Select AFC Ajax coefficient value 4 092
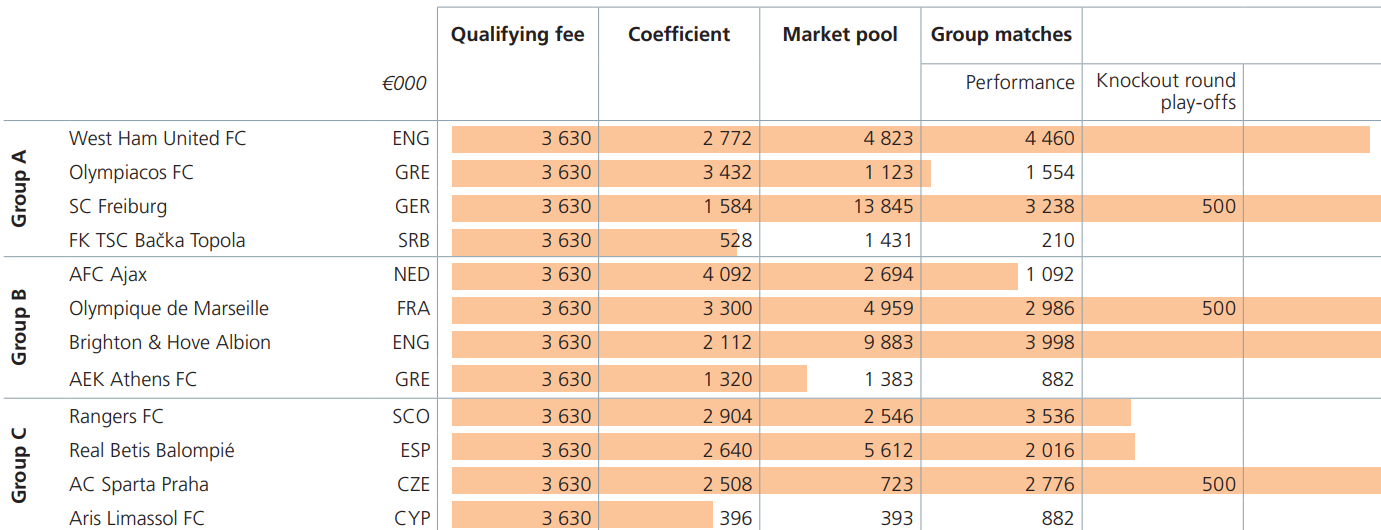This screenshot has height=530, width=1381. coord(727,275)
